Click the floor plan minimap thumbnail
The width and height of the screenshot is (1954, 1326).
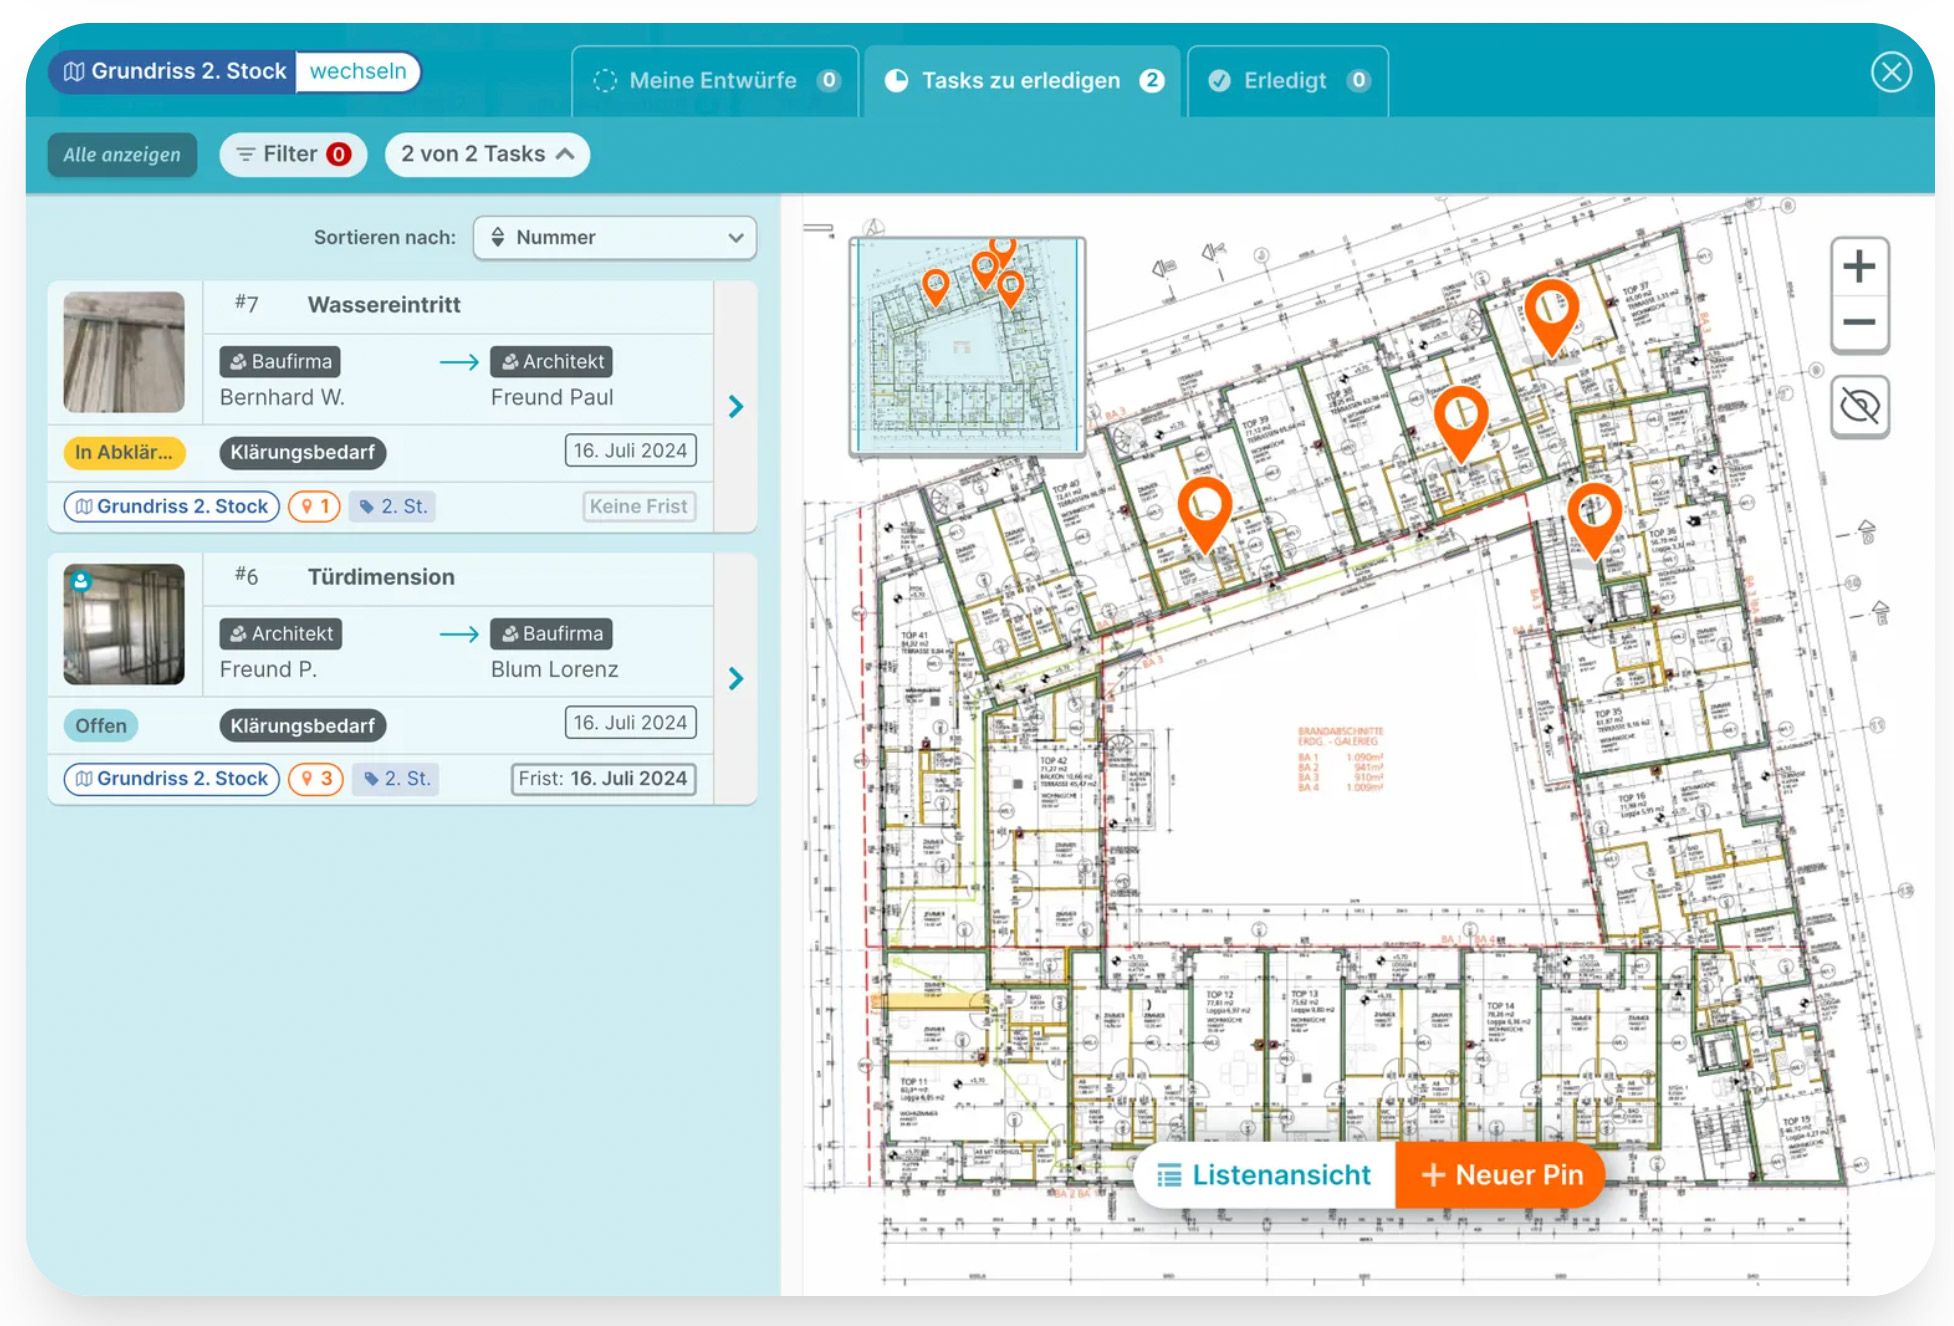coord(966,346)
